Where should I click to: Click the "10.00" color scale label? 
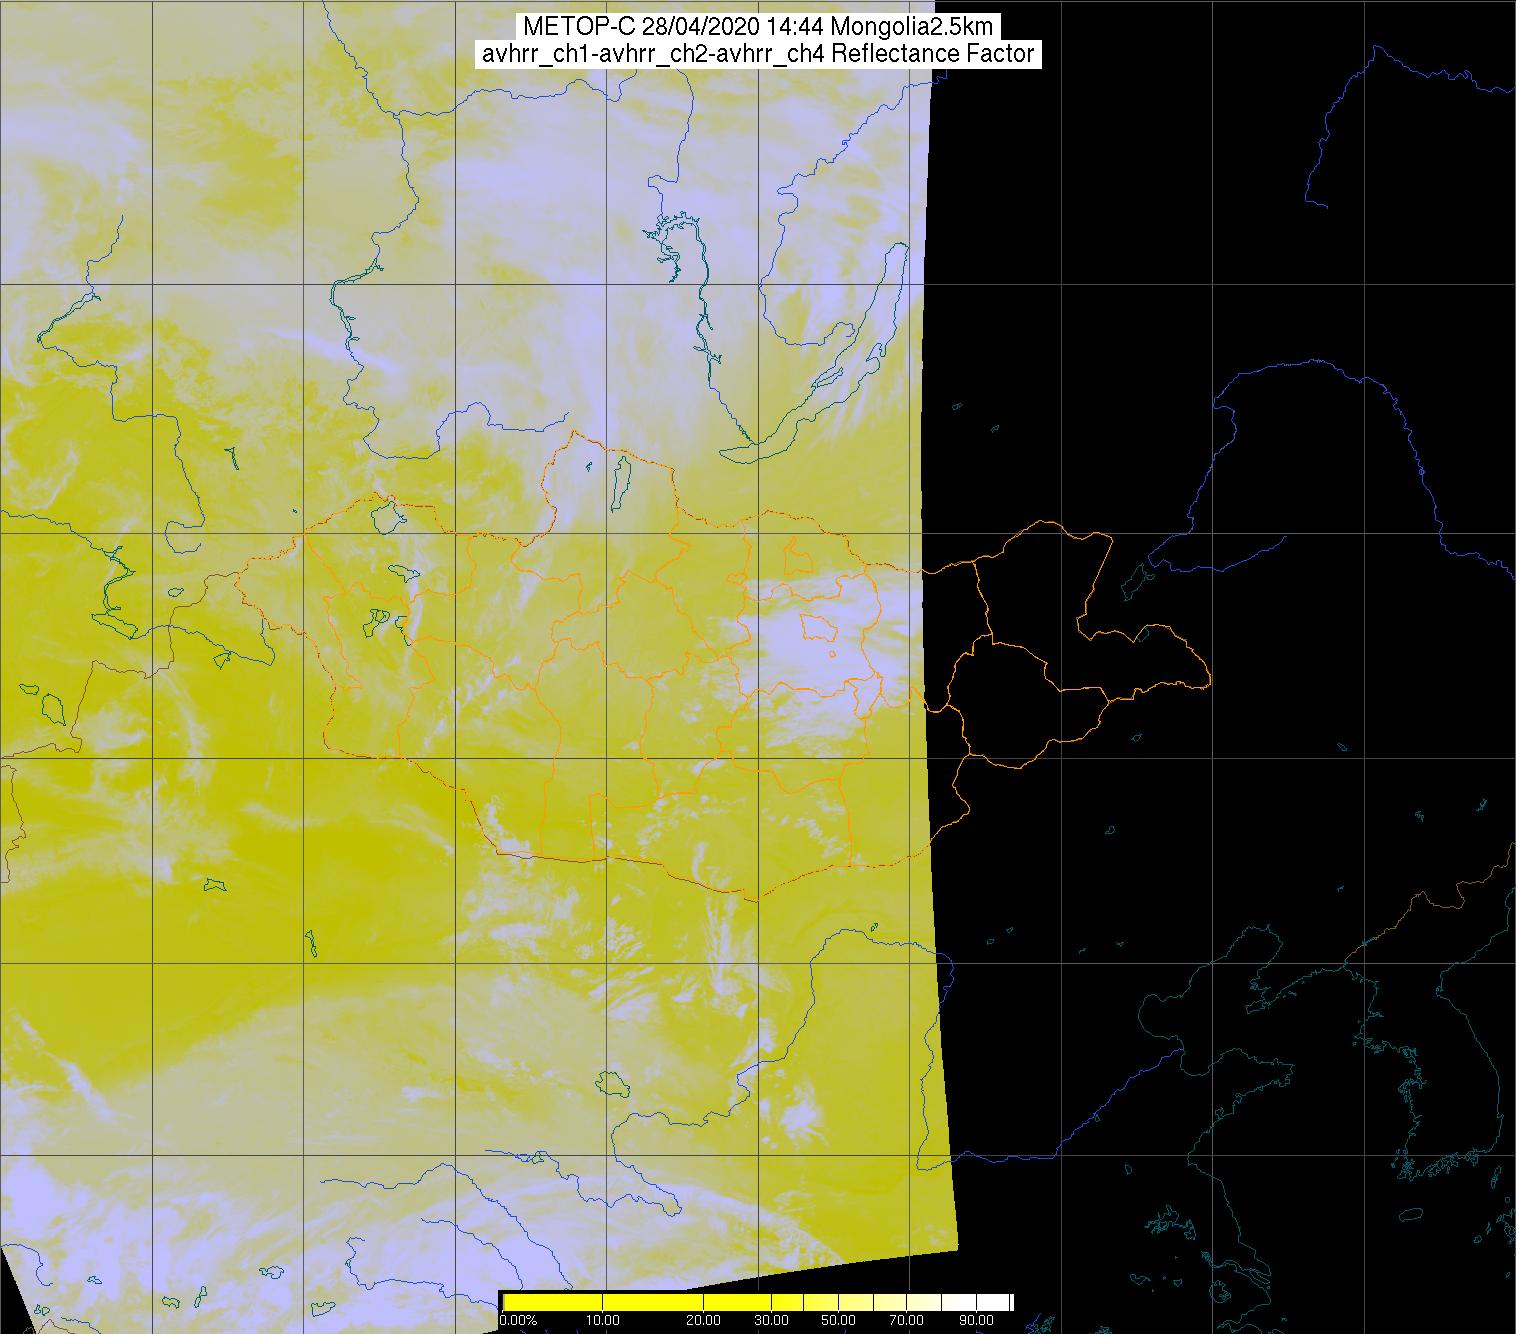(x=602, y=1321)
